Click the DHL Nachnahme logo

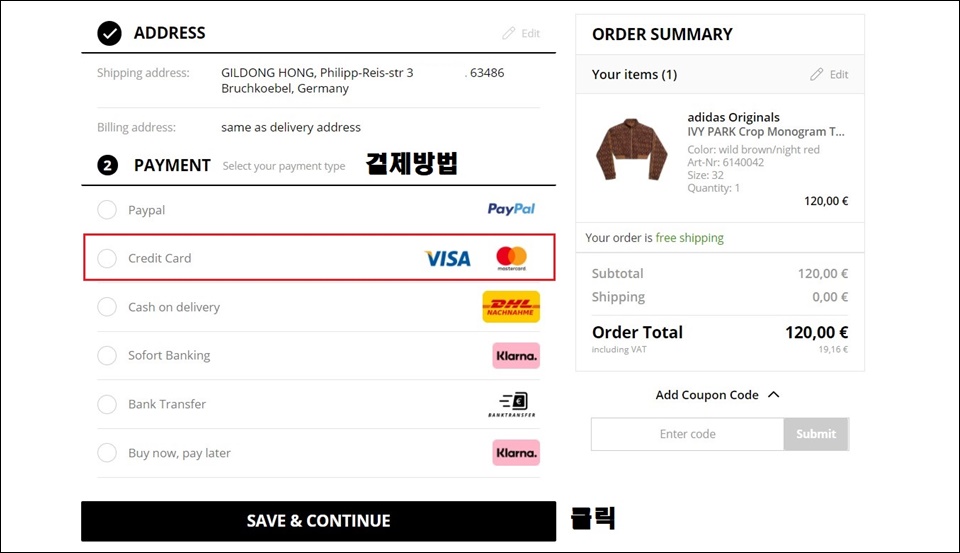point(511,306)
